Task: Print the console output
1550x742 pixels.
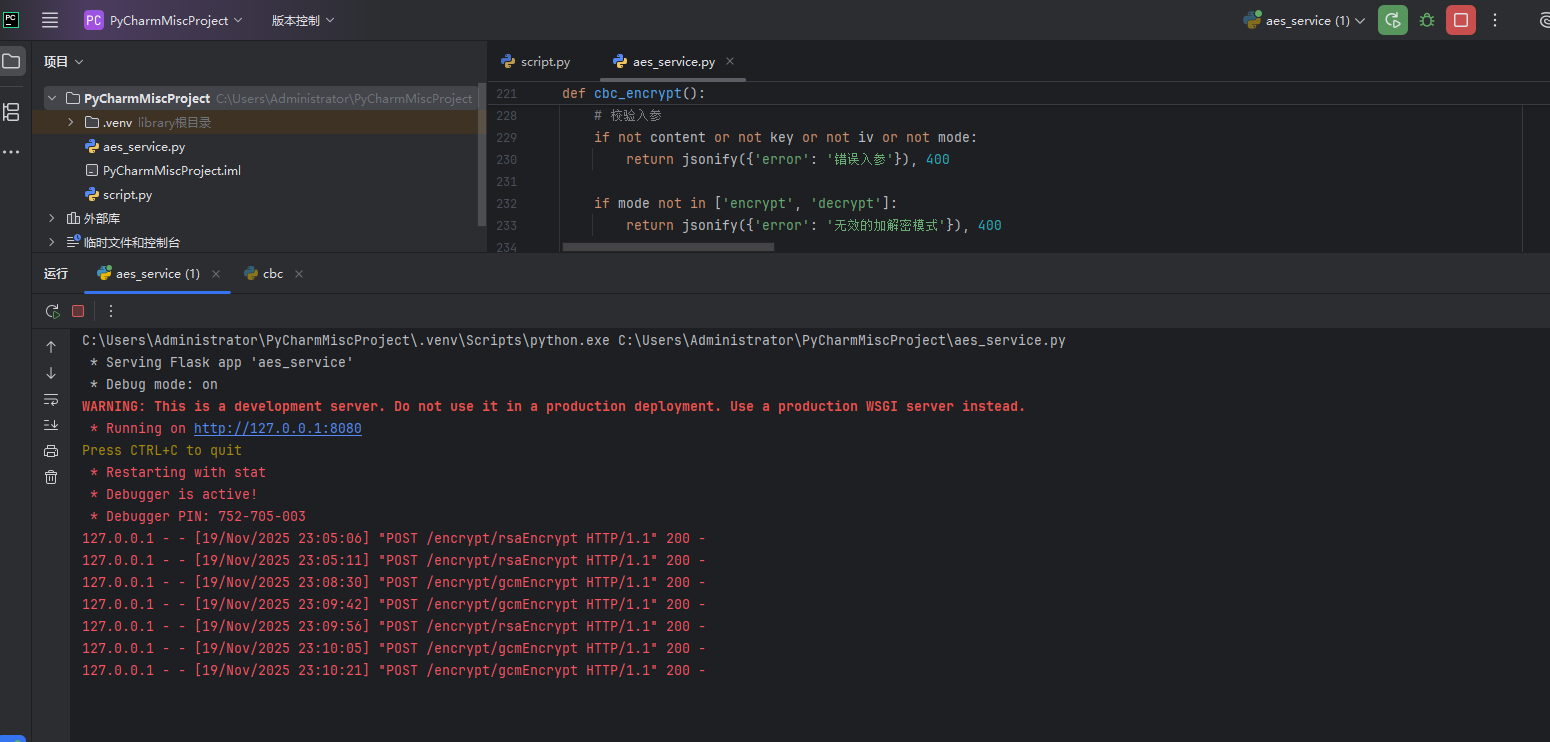Action: (51, 451)
